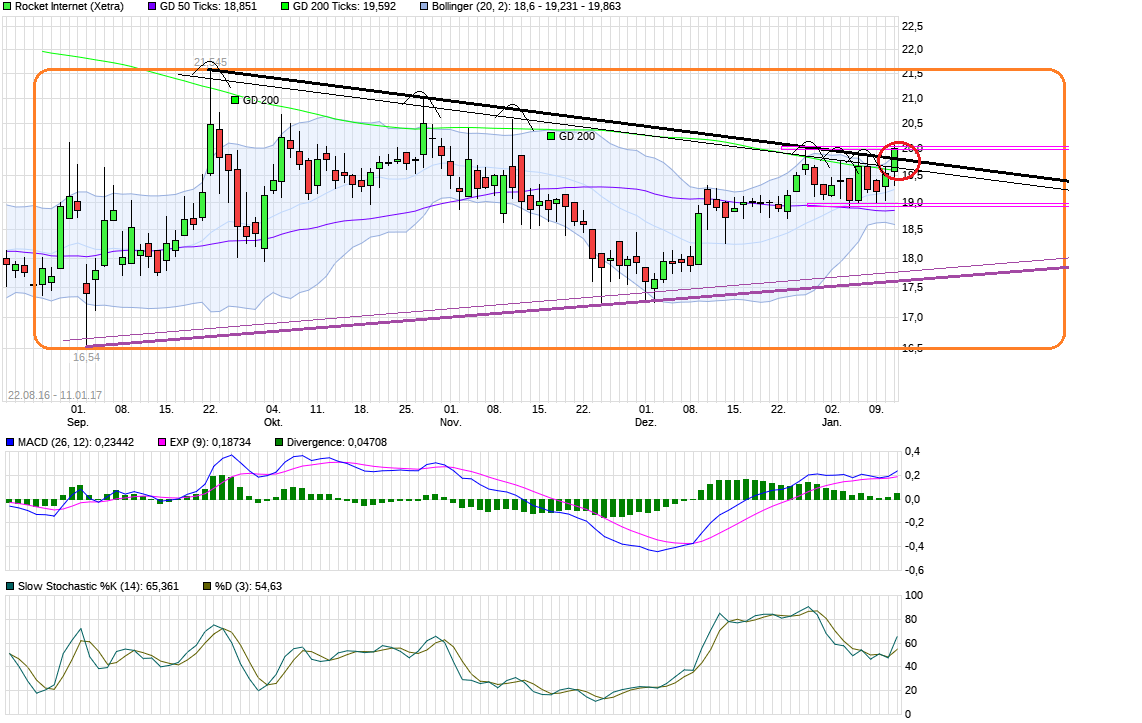Screen dimensions: 1142x723
Task: Click the blue MACD indicator square
Action: pos(10,441)
